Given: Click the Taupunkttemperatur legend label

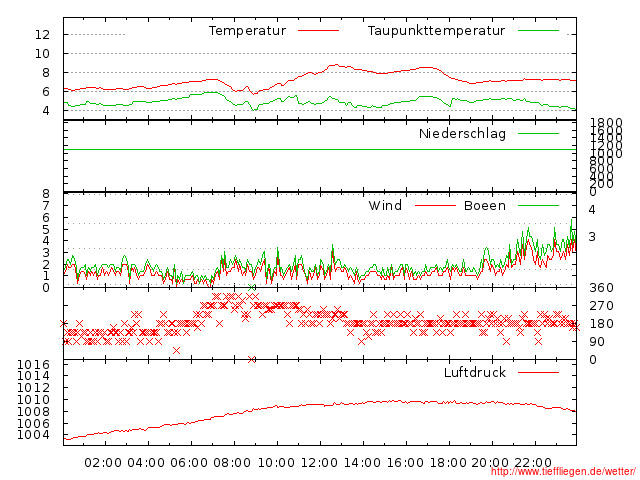Looking at the screenshot, I should [x=436, y=31].
